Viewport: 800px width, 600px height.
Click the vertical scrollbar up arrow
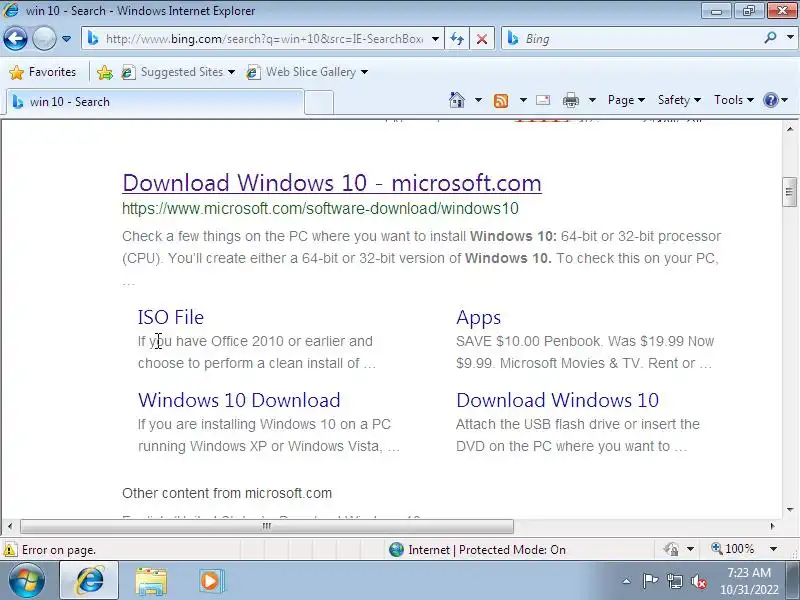(x=790, y=129)
